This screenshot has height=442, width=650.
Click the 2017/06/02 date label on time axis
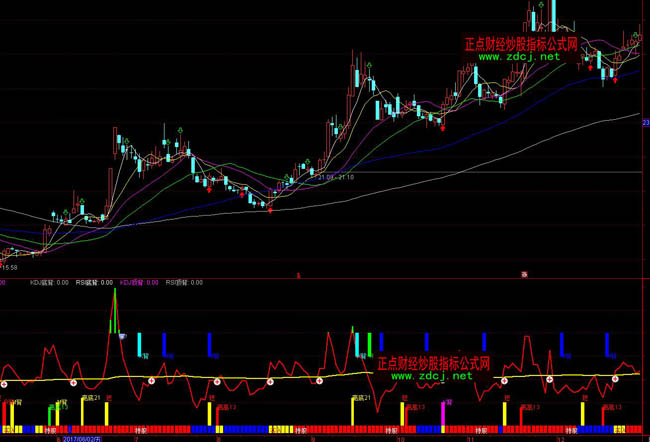tap(82, 438)
